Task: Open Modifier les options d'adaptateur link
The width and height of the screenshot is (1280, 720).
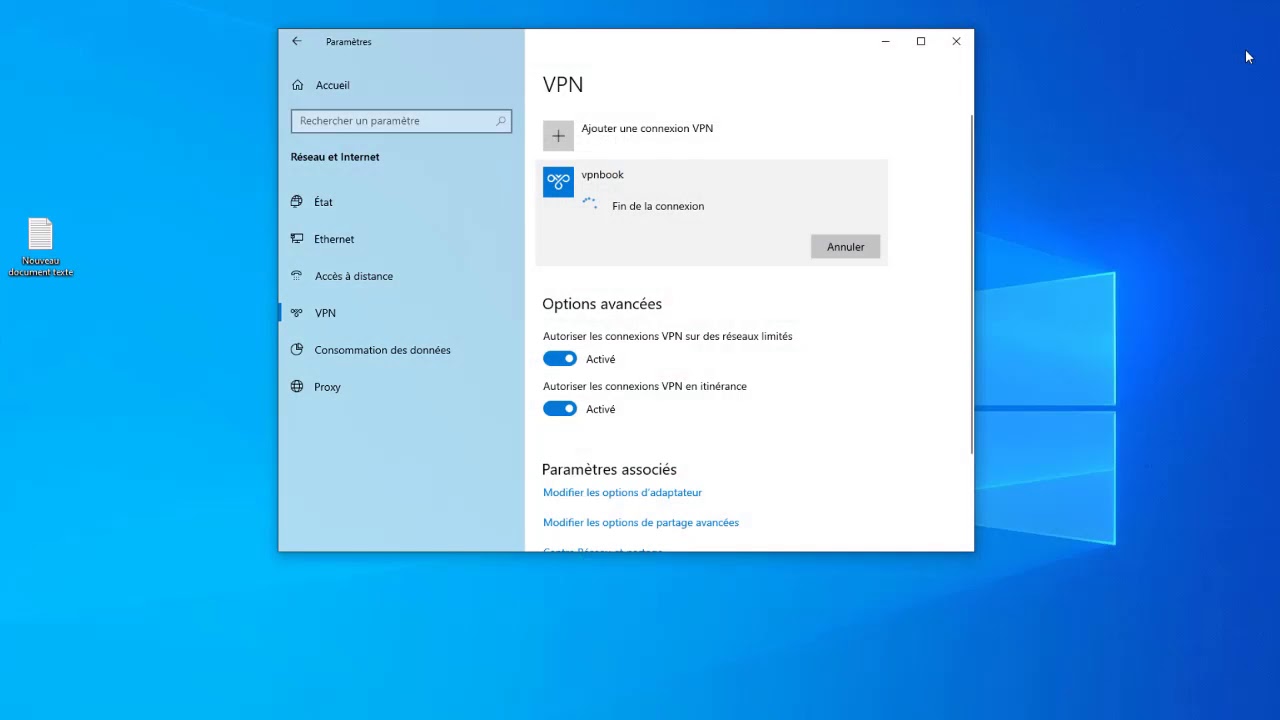Action: pyautogui.click(x=622, y=492)
